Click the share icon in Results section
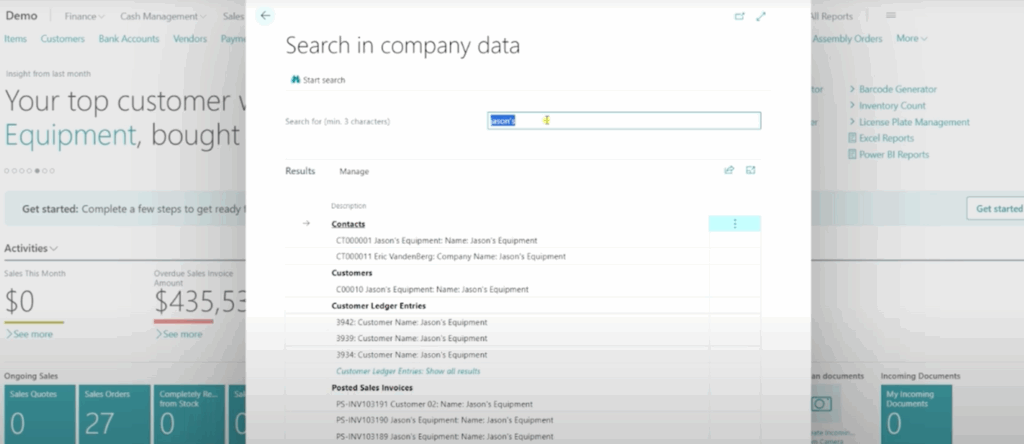 tap(729, 170)
